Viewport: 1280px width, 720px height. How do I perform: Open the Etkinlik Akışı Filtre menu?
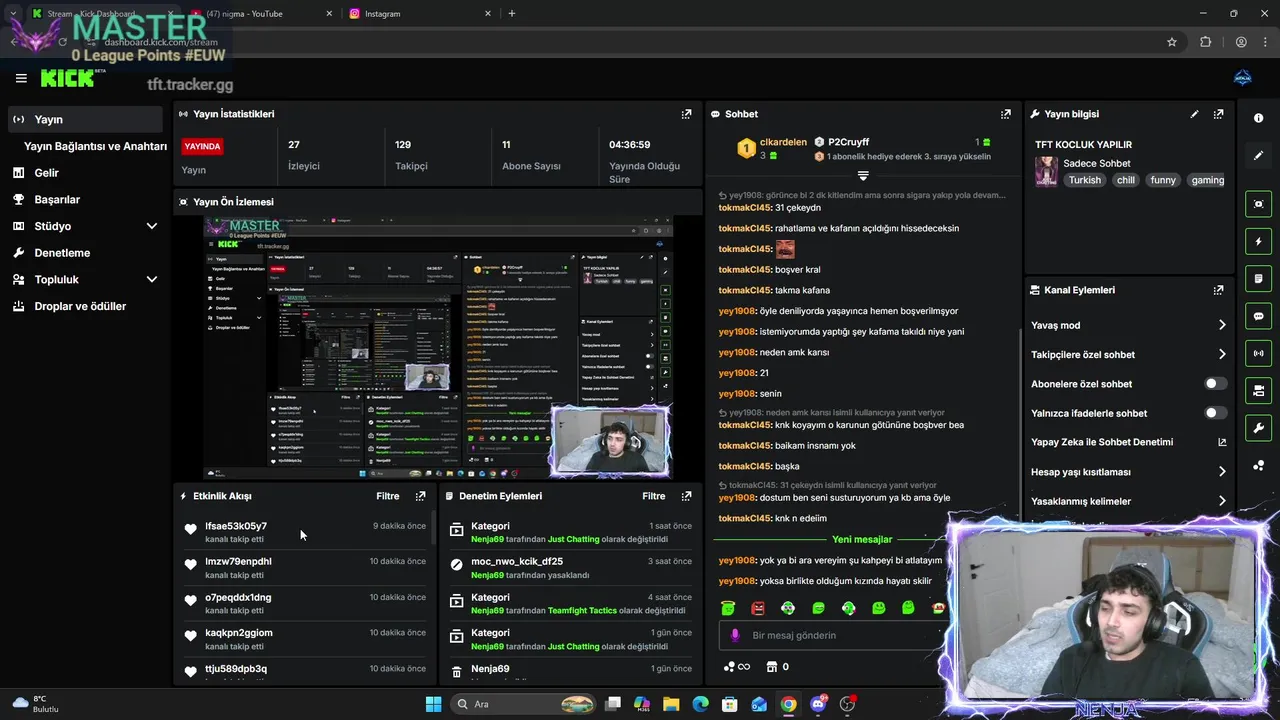coord(387,496)
